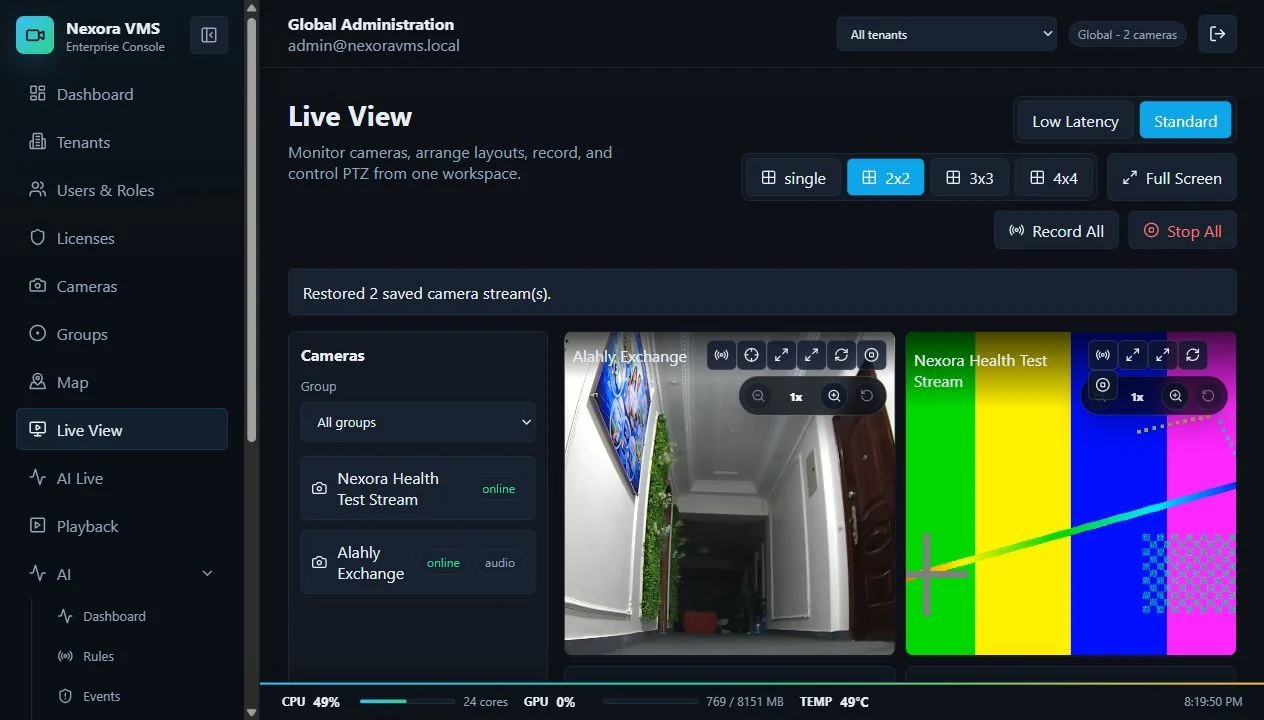Viewport: 1264px width, 720px height.
Task: Open the AI Dashboard submenu item
Action: (136, 616)
